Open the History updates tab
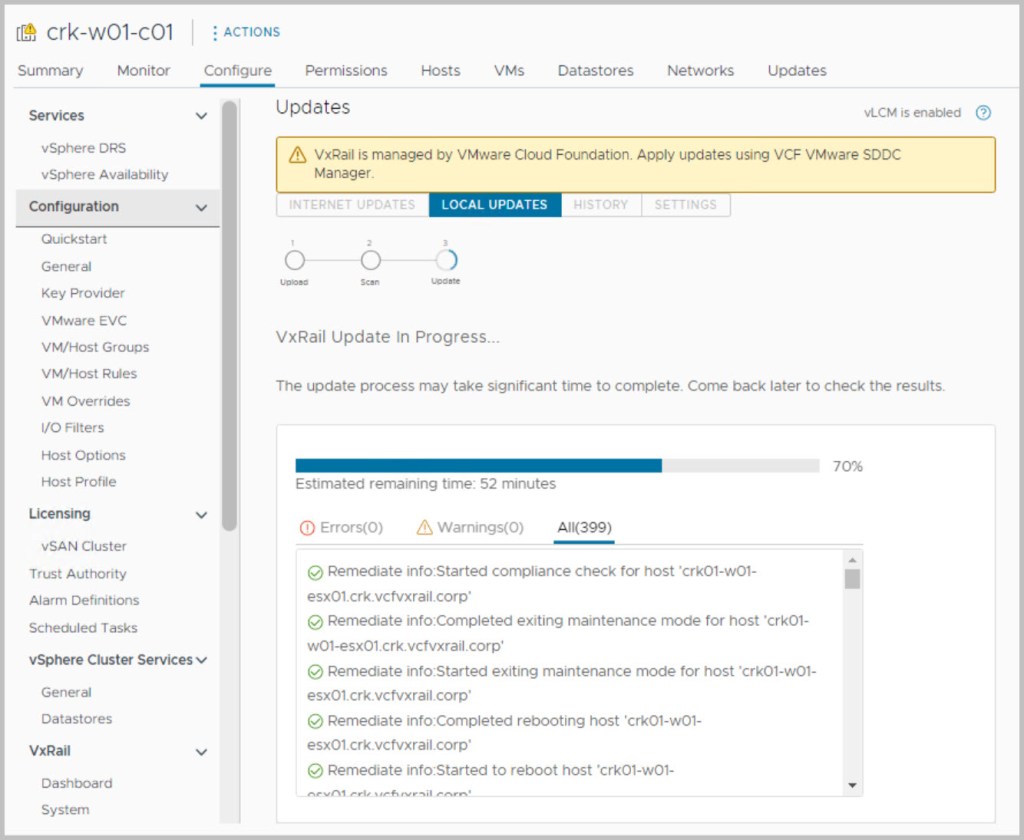 point(600,205)
